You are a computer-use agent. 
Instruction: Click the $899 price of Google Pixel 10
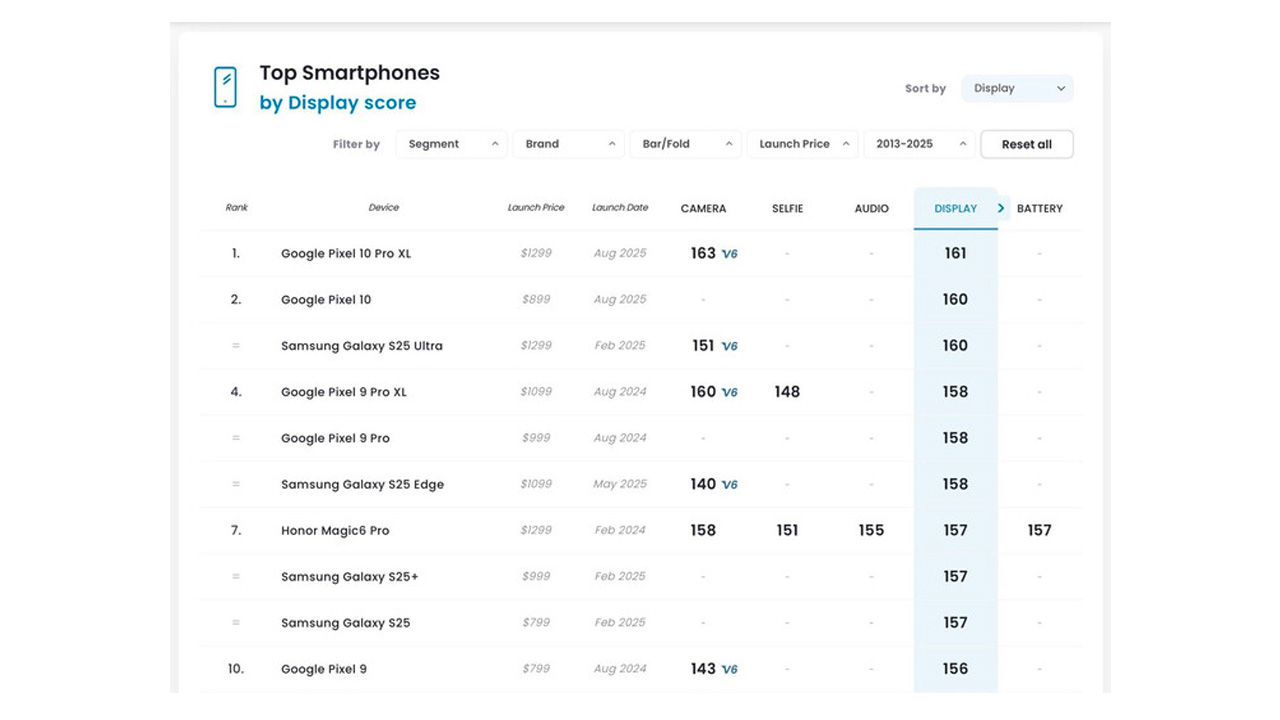(536, 300)
